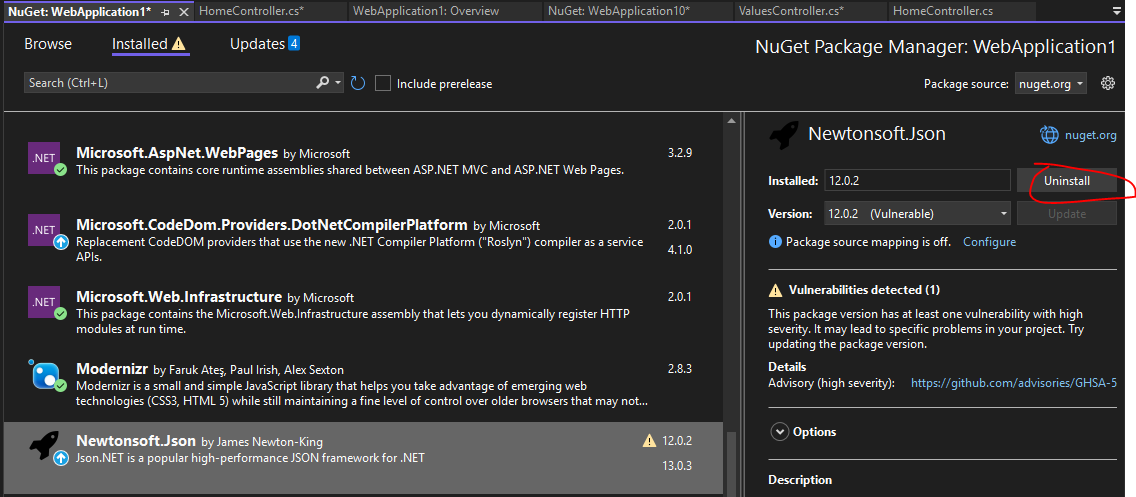
Task: Open the GitHub advisory link
Action: [x=1014, y=383]
